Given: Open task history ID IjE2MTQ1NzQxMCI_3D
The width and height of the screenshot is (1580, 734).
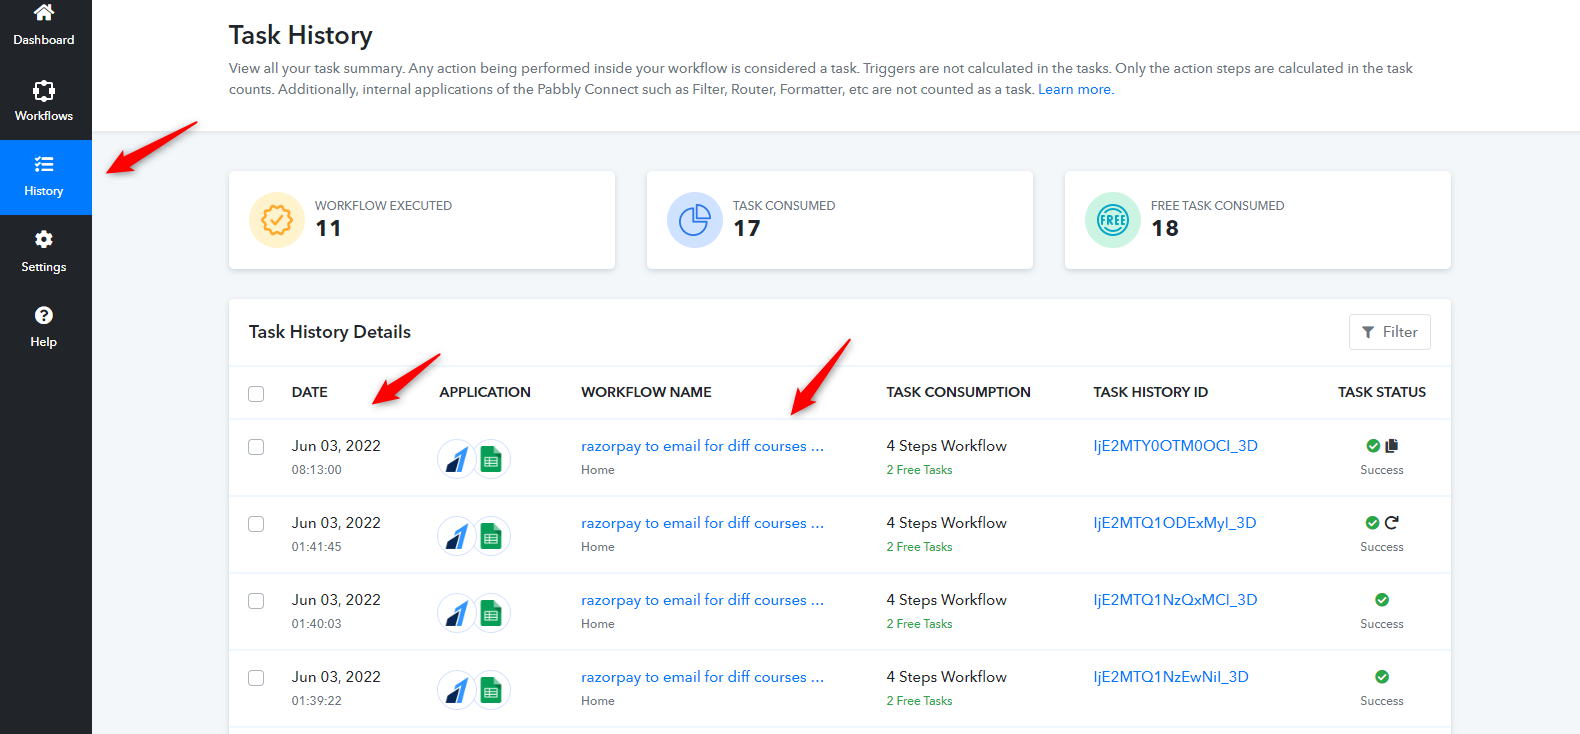Looking at the screenshot, I should pyautogui.click(x=1175, y=600).
